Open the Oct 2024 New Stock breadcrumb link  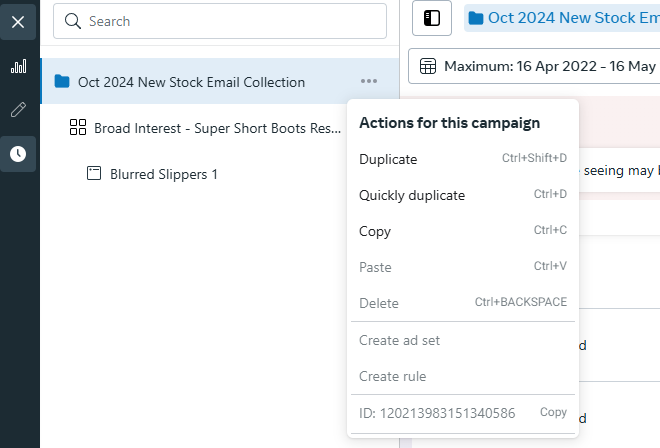pyautogui.click(x=566, y=18)
